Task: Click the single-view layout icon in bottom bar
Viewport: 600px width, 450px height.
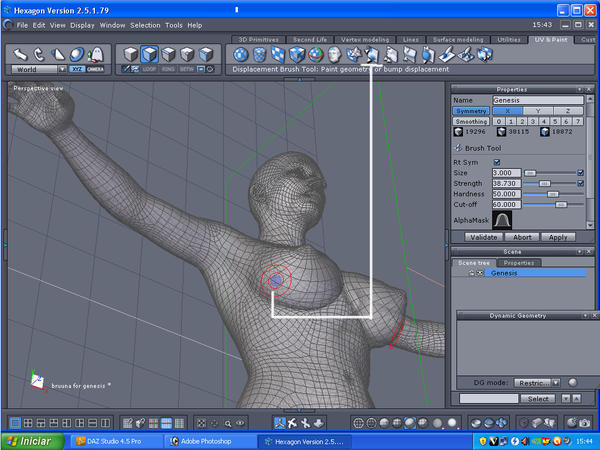Action: [13, 423]
